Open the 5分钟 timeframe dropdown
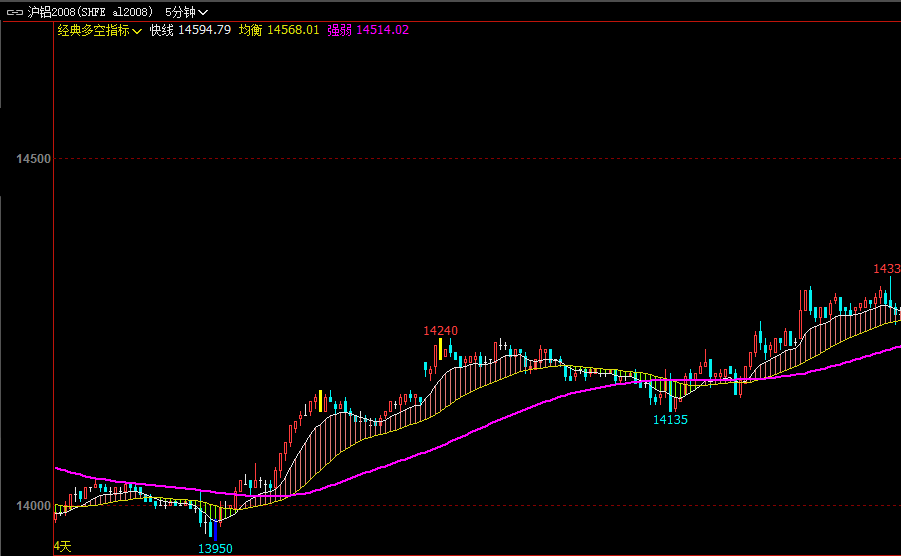Image resolution: width=901 pixels, height=556 pixels. pos(187,12)
